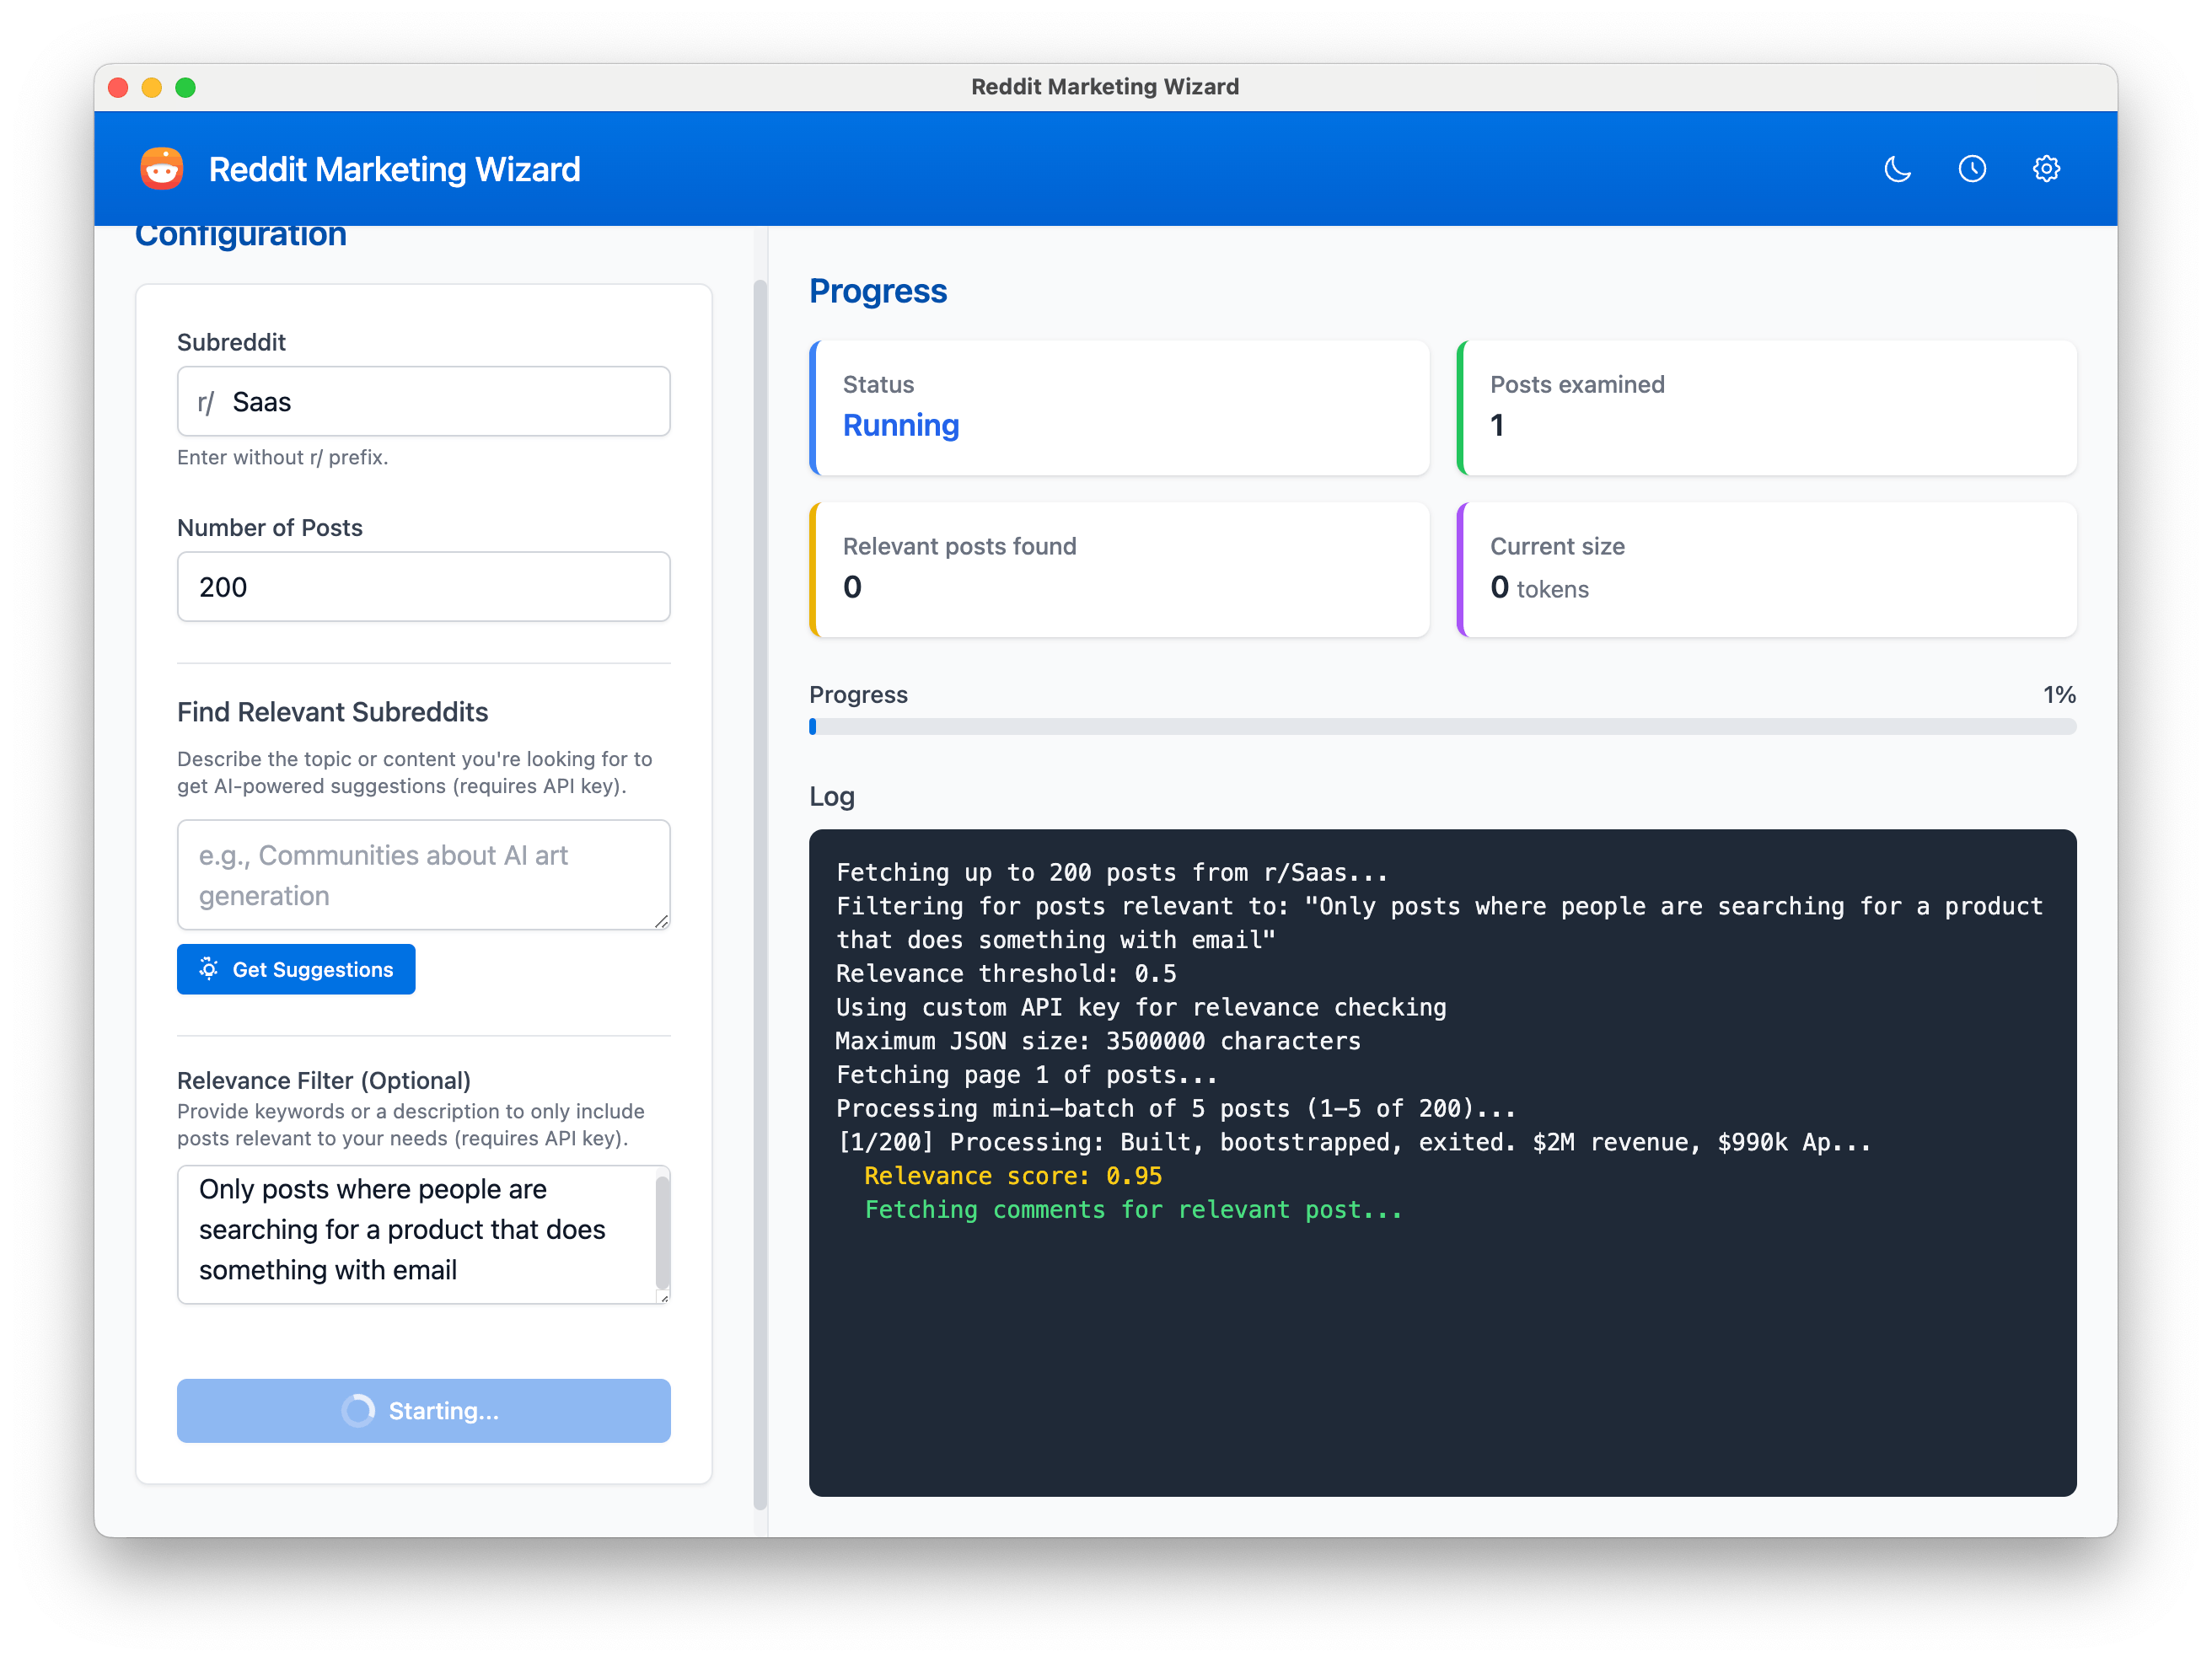Click the spinner on Starting button
Screen dimensions: 2212x1662
(358, 1410)
